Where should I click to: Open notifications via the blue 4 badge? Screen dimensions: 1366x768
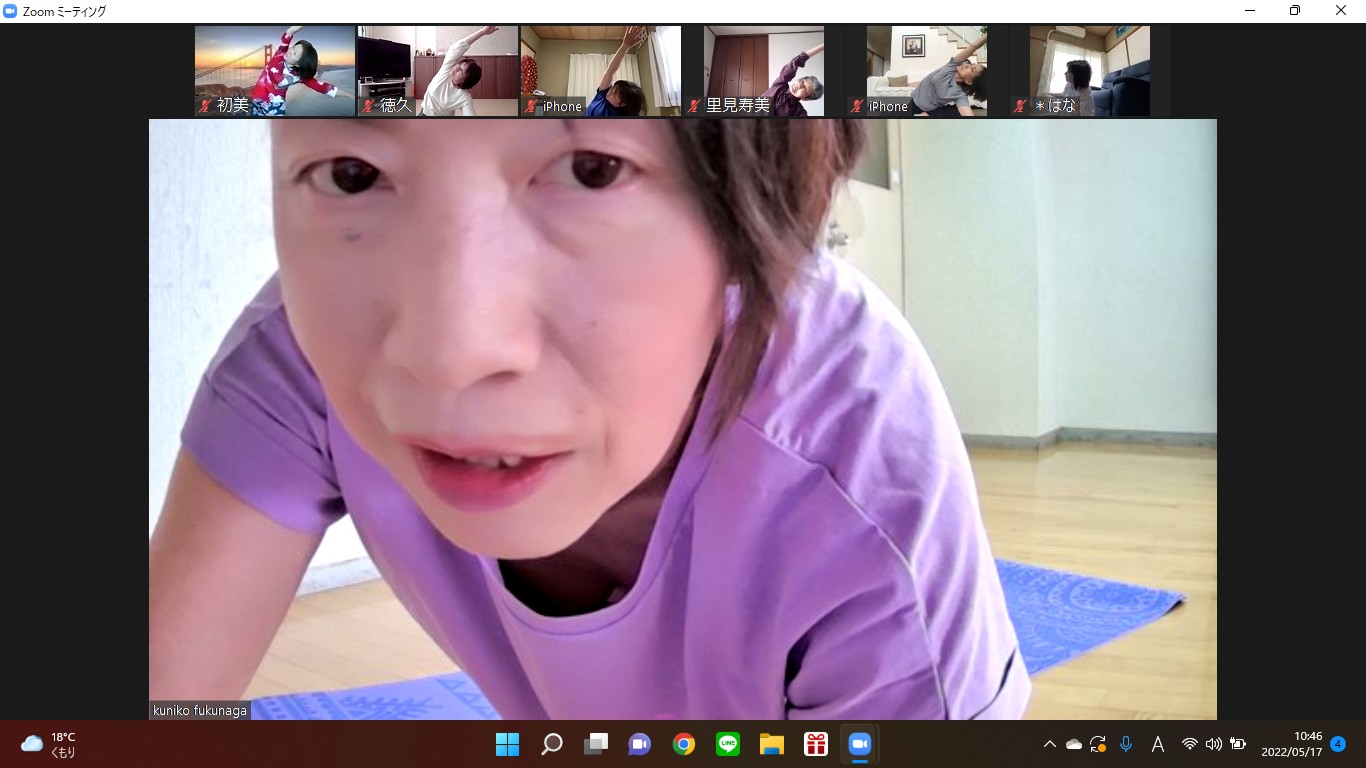[x=1338, y=744]
